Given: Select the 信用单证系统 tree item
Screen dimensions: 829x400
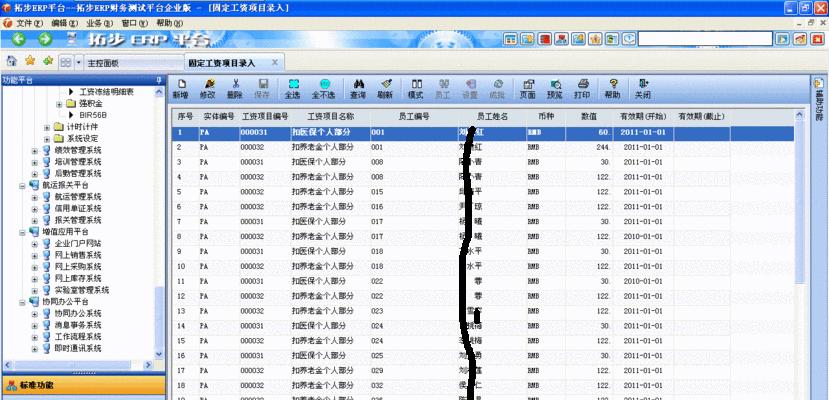Looking at the screenshot, I should (78, 208).
